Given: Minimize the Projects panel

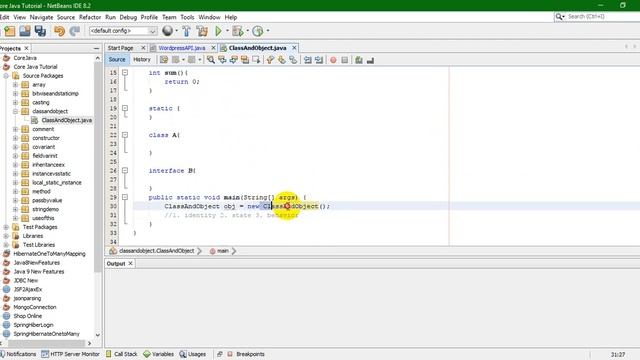Looking at the screenshot, I should [96, 48].
